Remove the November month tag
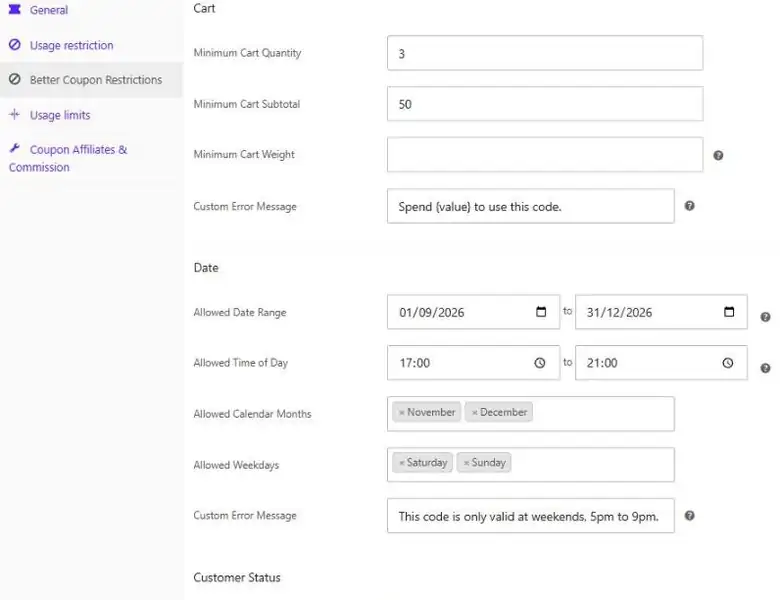 pos(401,412)
